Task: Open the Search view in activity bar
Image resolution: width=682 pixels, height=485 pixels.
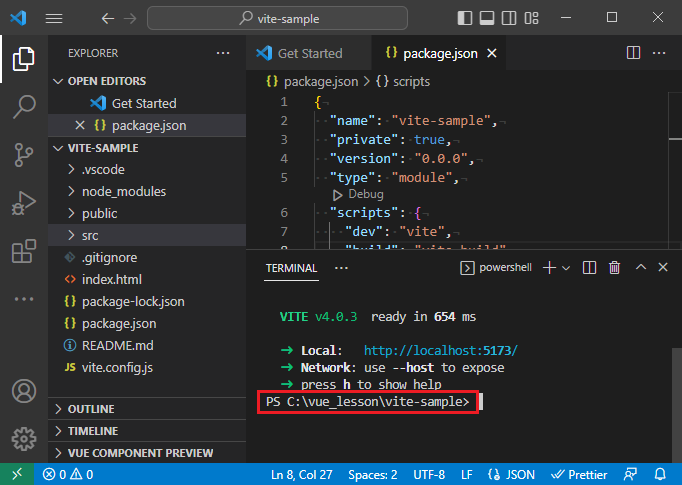Action: pyautogui.click(x=24, y=107)
